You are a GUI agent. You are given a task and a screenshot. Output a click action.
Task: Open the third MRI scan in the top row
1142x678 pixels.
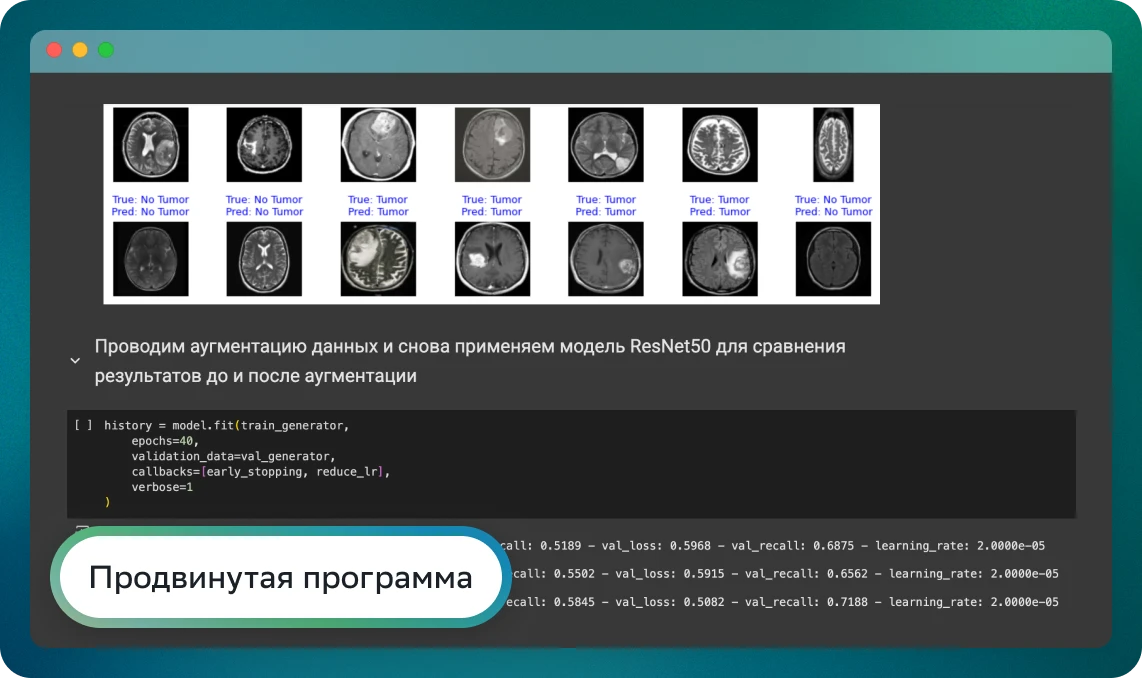pos(378,146)
